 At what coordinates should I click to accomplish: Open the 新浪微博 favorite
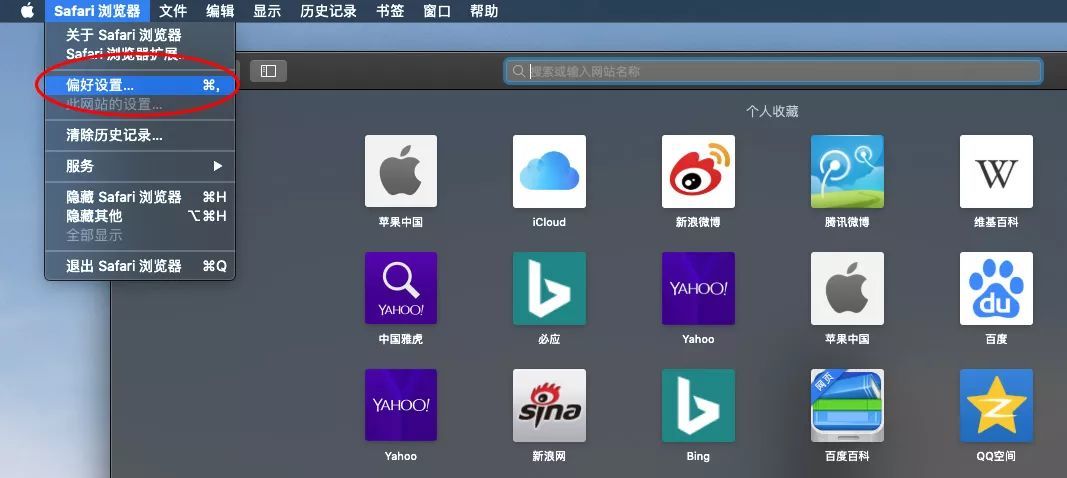tap(698, 172)
